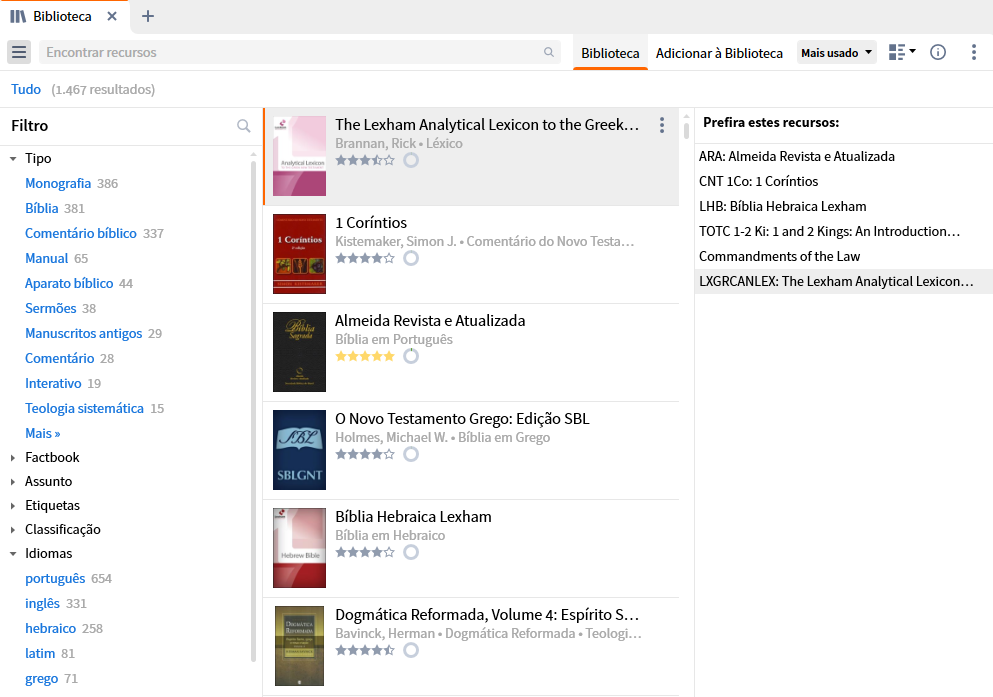Click the filter panel scrollbar
This screenshot has height=697, width=993.
[253, 411]
